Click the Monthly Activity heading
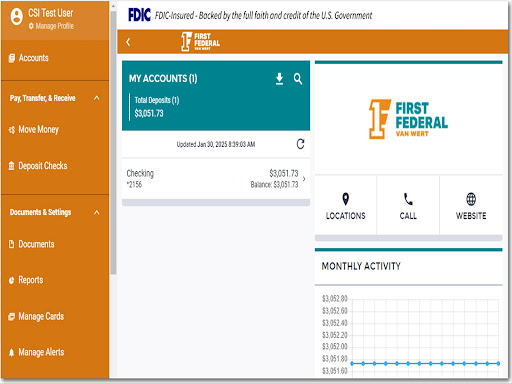 pos(361,266)
